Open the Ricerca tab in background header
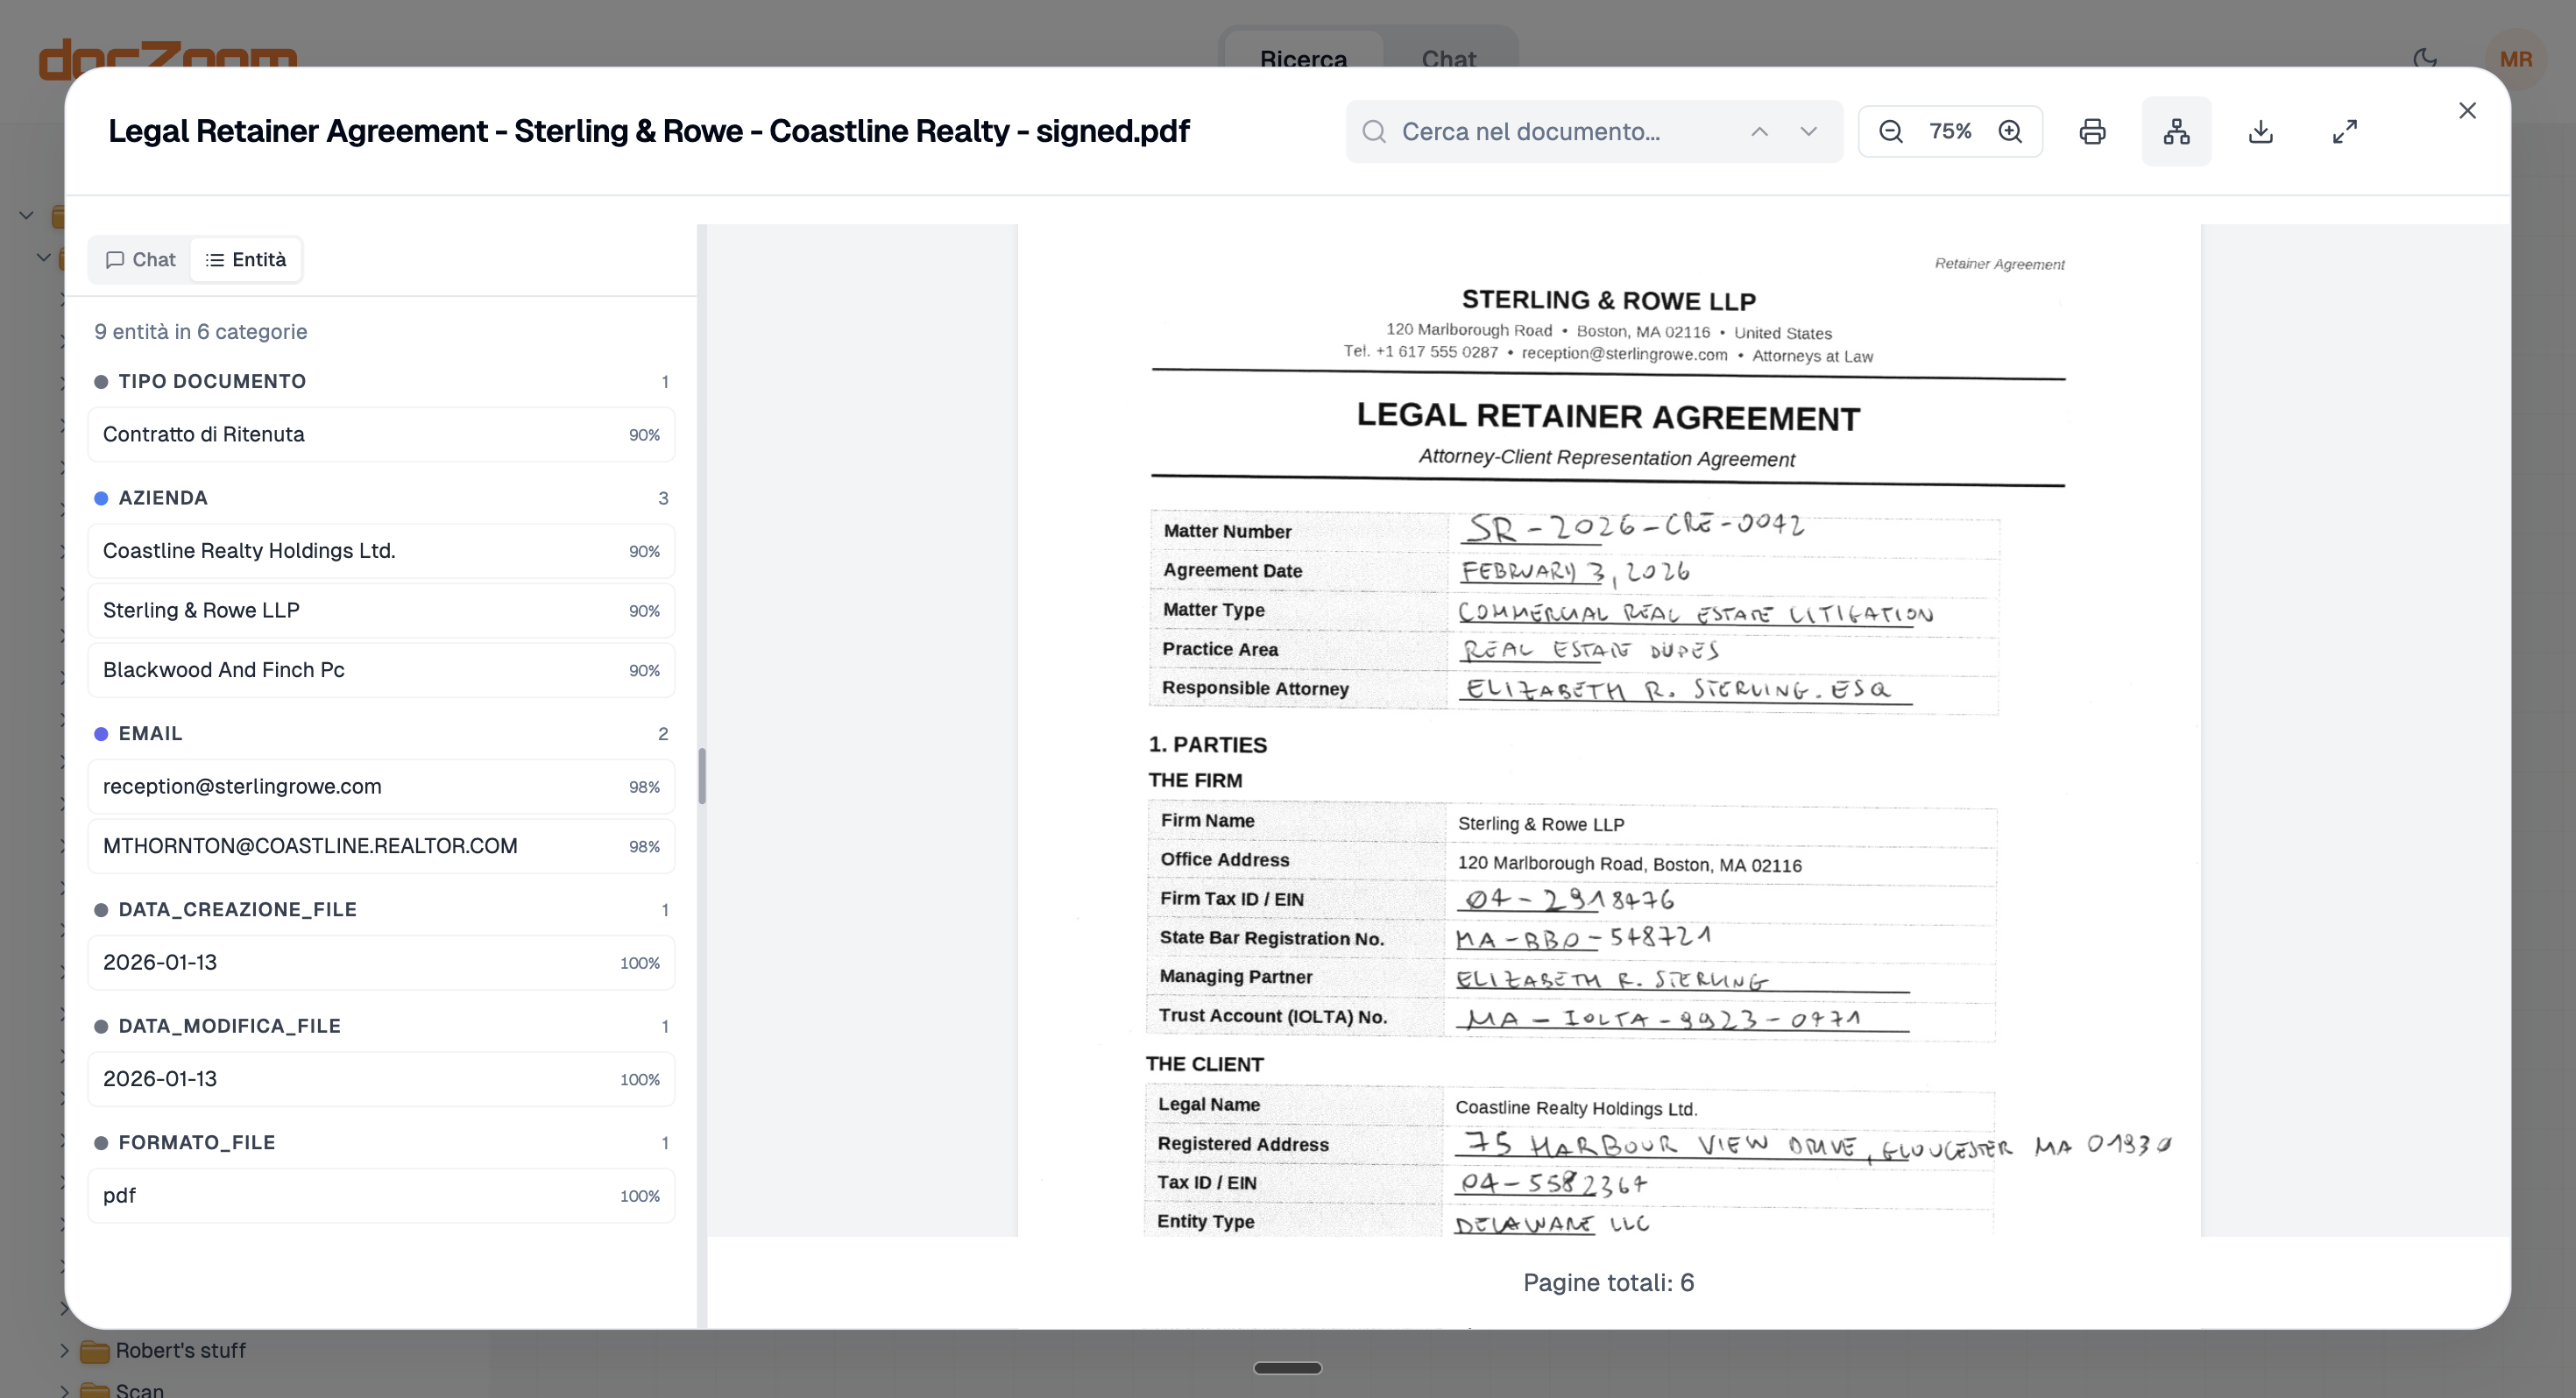This screenshot has height=1398, width=2576. 1303,59
